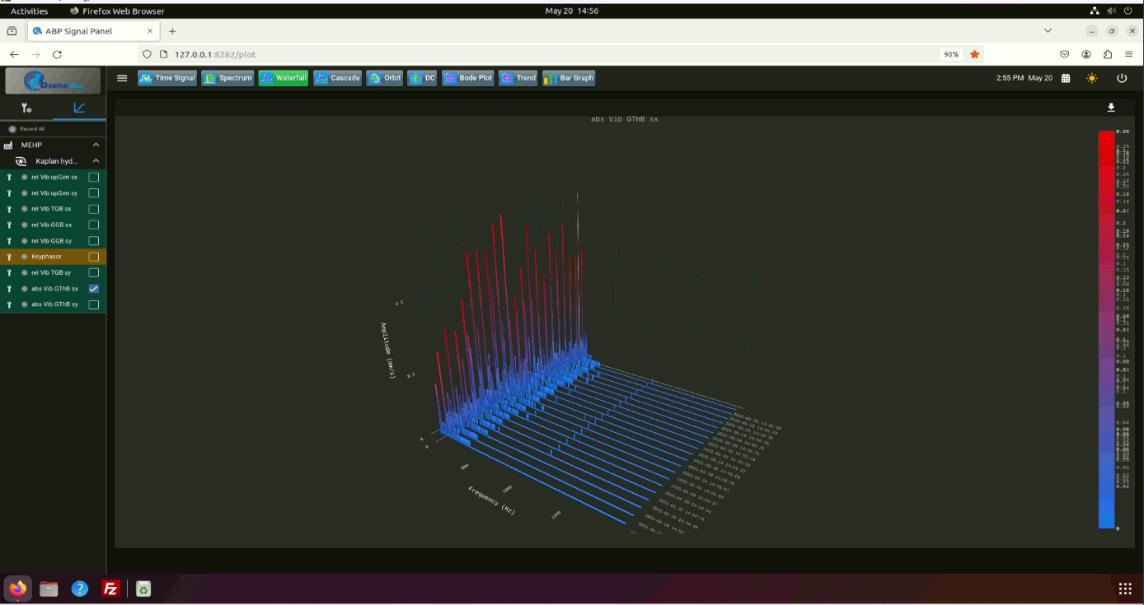The height and width of the screenshot is (605, 1144).
Task: Collapse the MEHP tree node
Action: point(96,145)
